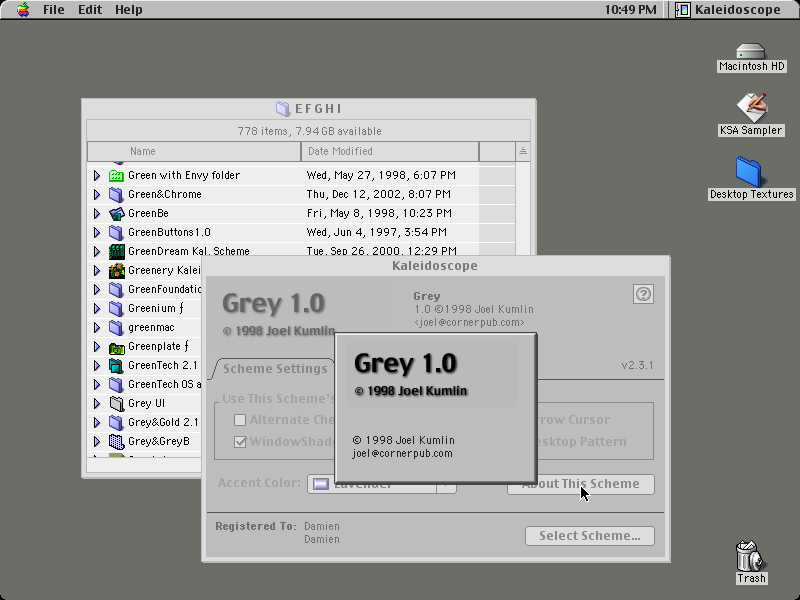Image resolution: width=800 pixels, height=600 pixels.
Task: Click the menu bar clock
Action: 631,10
